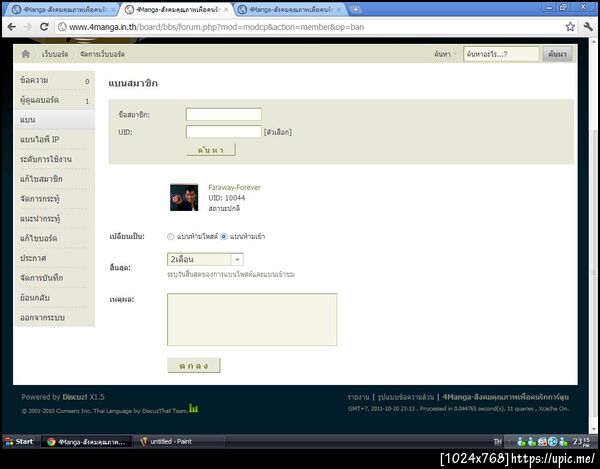Open a new browser tab
This screenshot has height=469, width=600.
(355, 10)
